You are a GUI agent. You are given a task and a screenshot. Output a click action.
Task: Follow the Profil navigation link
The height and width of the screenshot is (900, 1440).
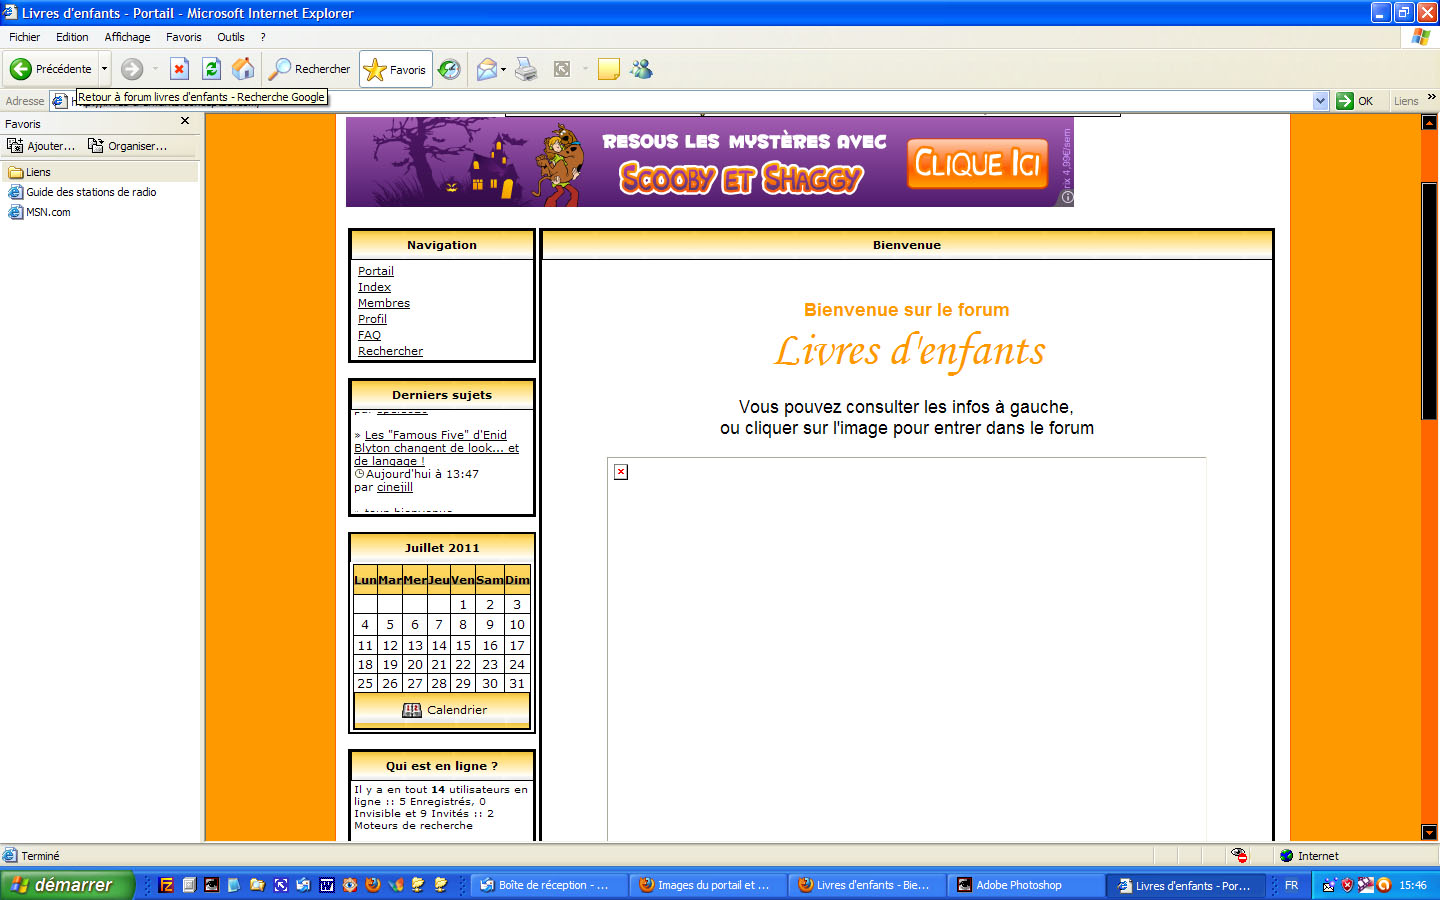pyautogui.click(x=372, y=319)
